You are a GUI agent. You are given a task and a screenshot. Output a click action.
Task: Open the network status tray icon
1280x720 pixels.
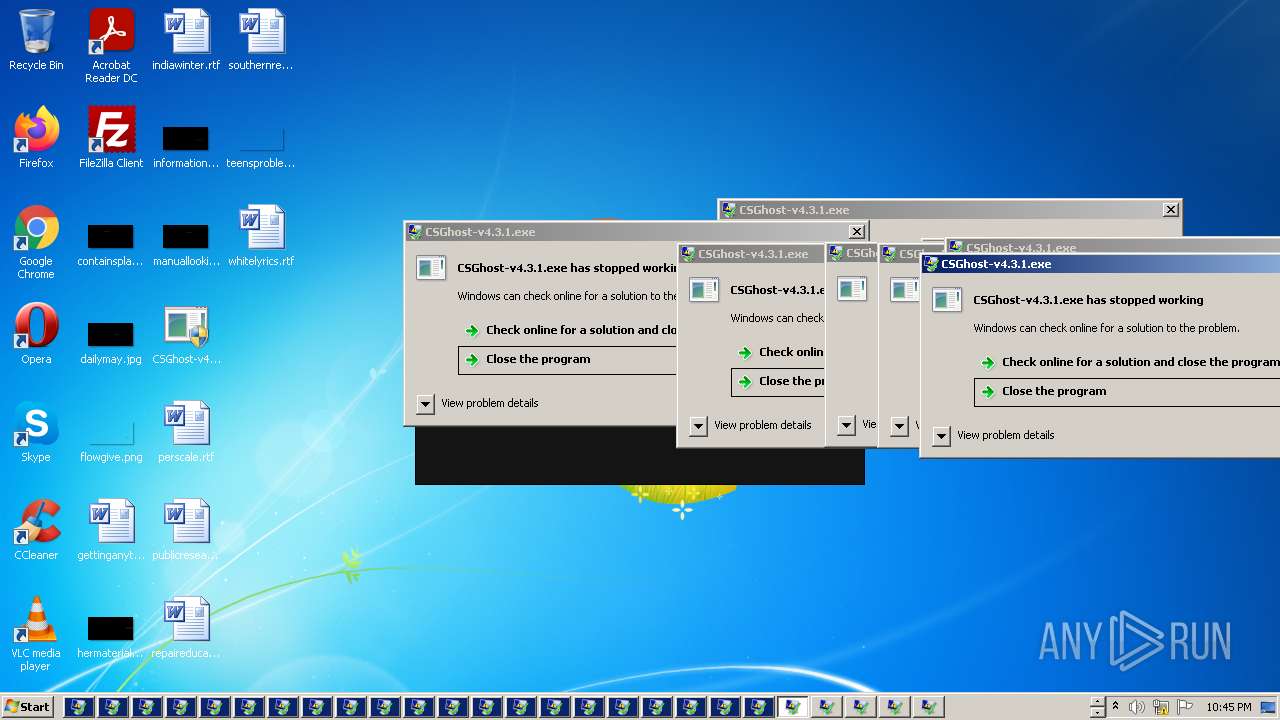[1161, 707]
